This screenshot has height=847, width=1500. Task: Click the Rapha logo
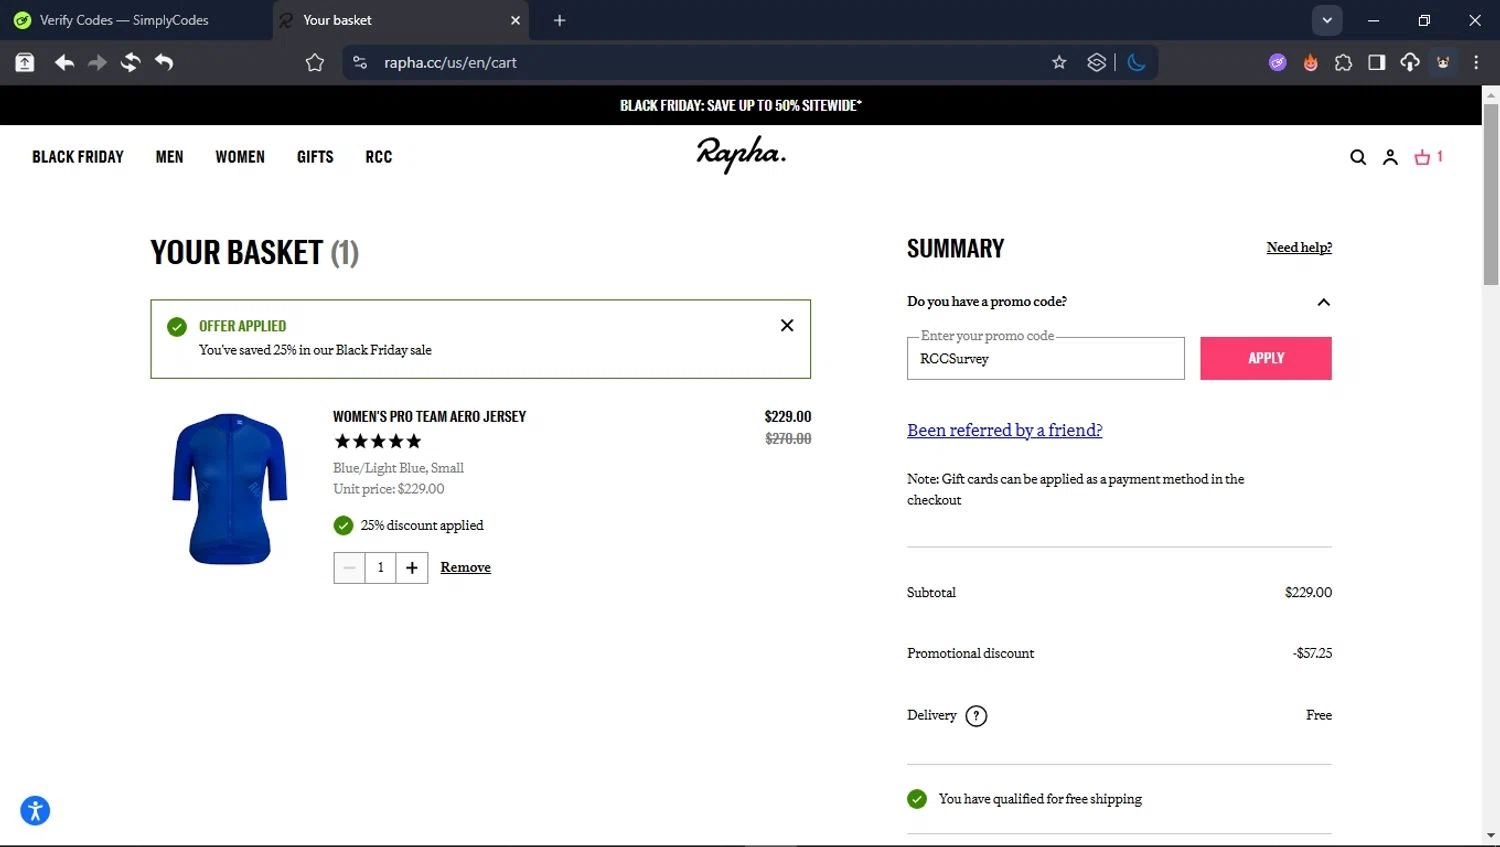click(741, 155)
